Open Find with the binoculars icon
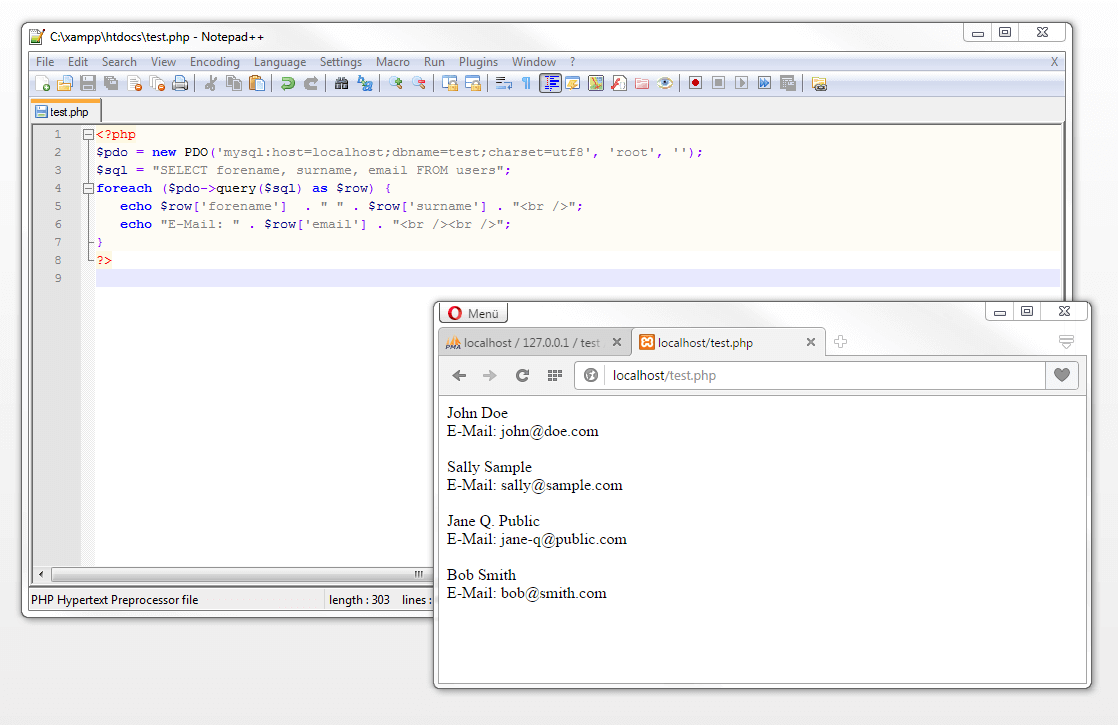Viewport: 1118px width, 725px height. pyautogui.click(x=342, y=83)
